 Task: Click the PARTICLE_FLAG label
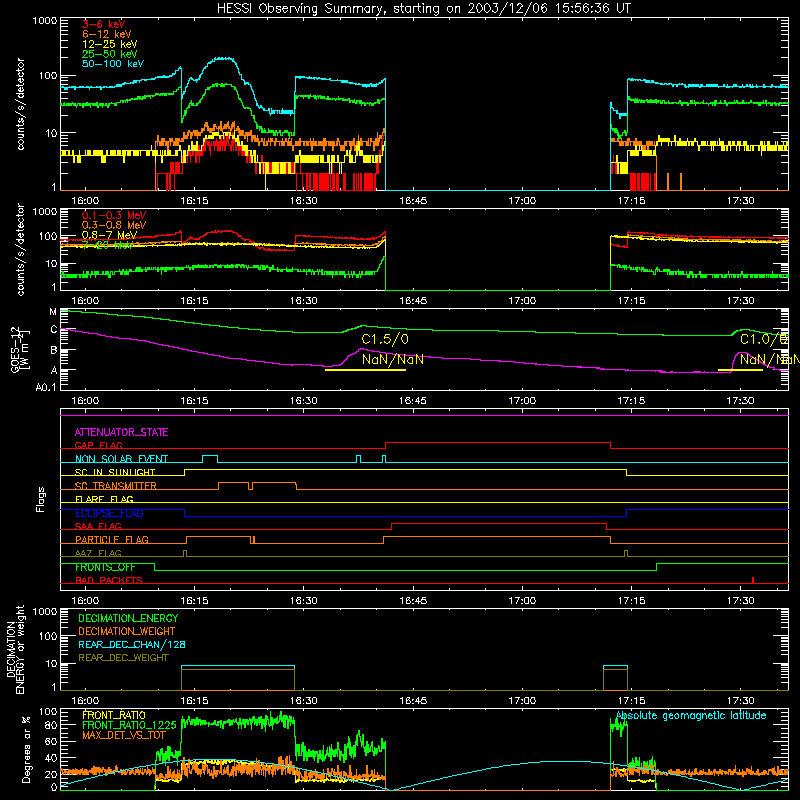(112, 540)
